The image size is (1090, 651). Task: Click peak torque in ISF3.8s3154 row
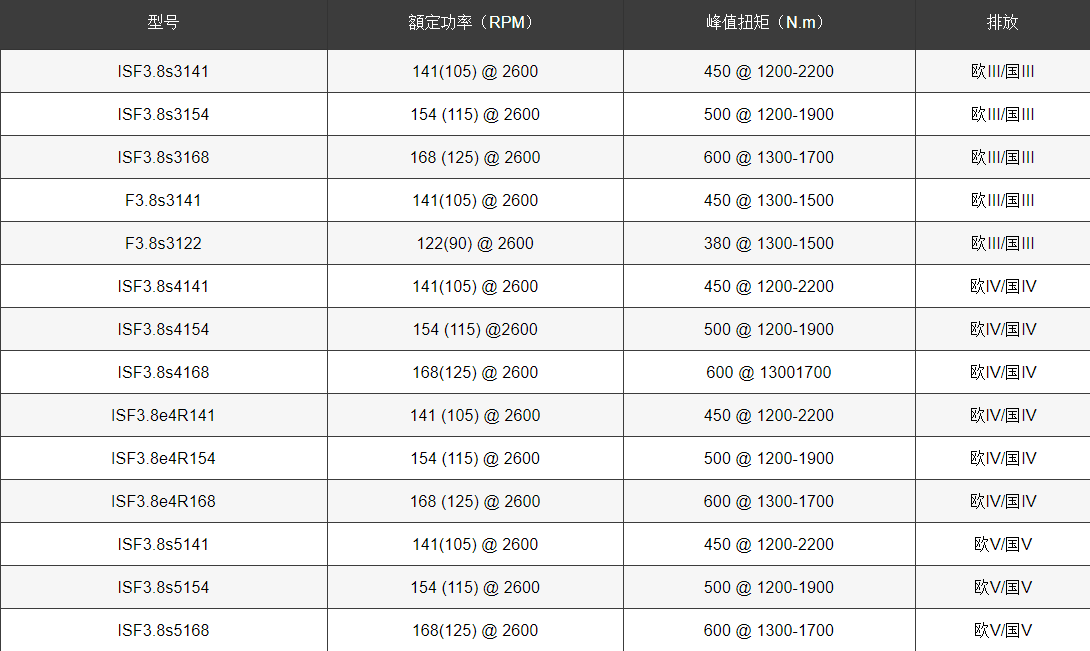tap(769, 115)
